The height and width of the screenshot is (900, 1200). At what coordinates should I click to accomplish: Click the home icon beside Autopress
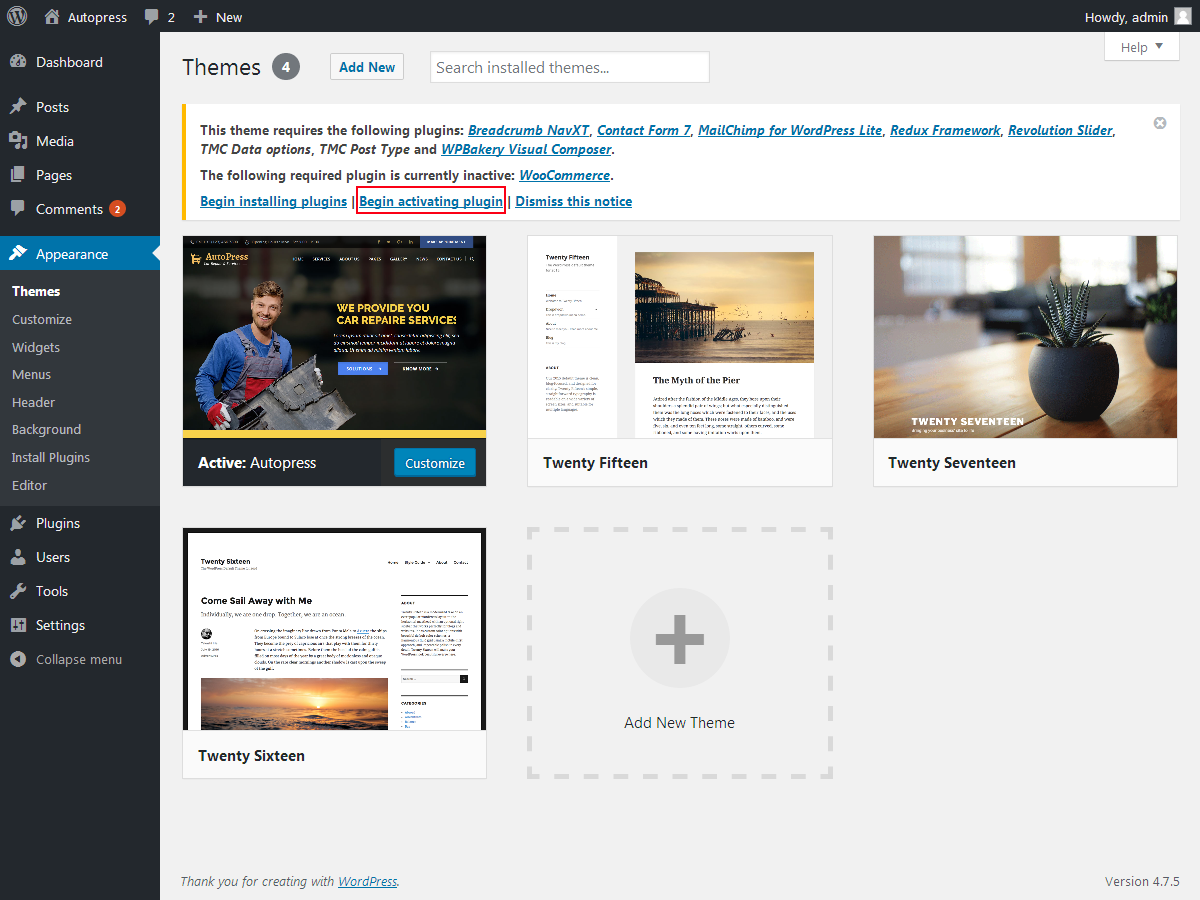click(52, 16)
